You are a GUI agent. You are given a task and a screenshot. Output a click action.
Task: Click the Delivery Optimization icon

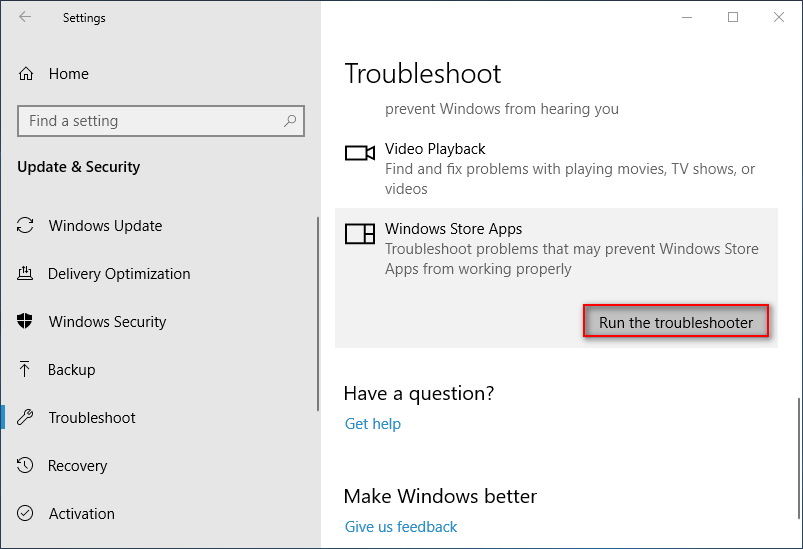point(25,273)
